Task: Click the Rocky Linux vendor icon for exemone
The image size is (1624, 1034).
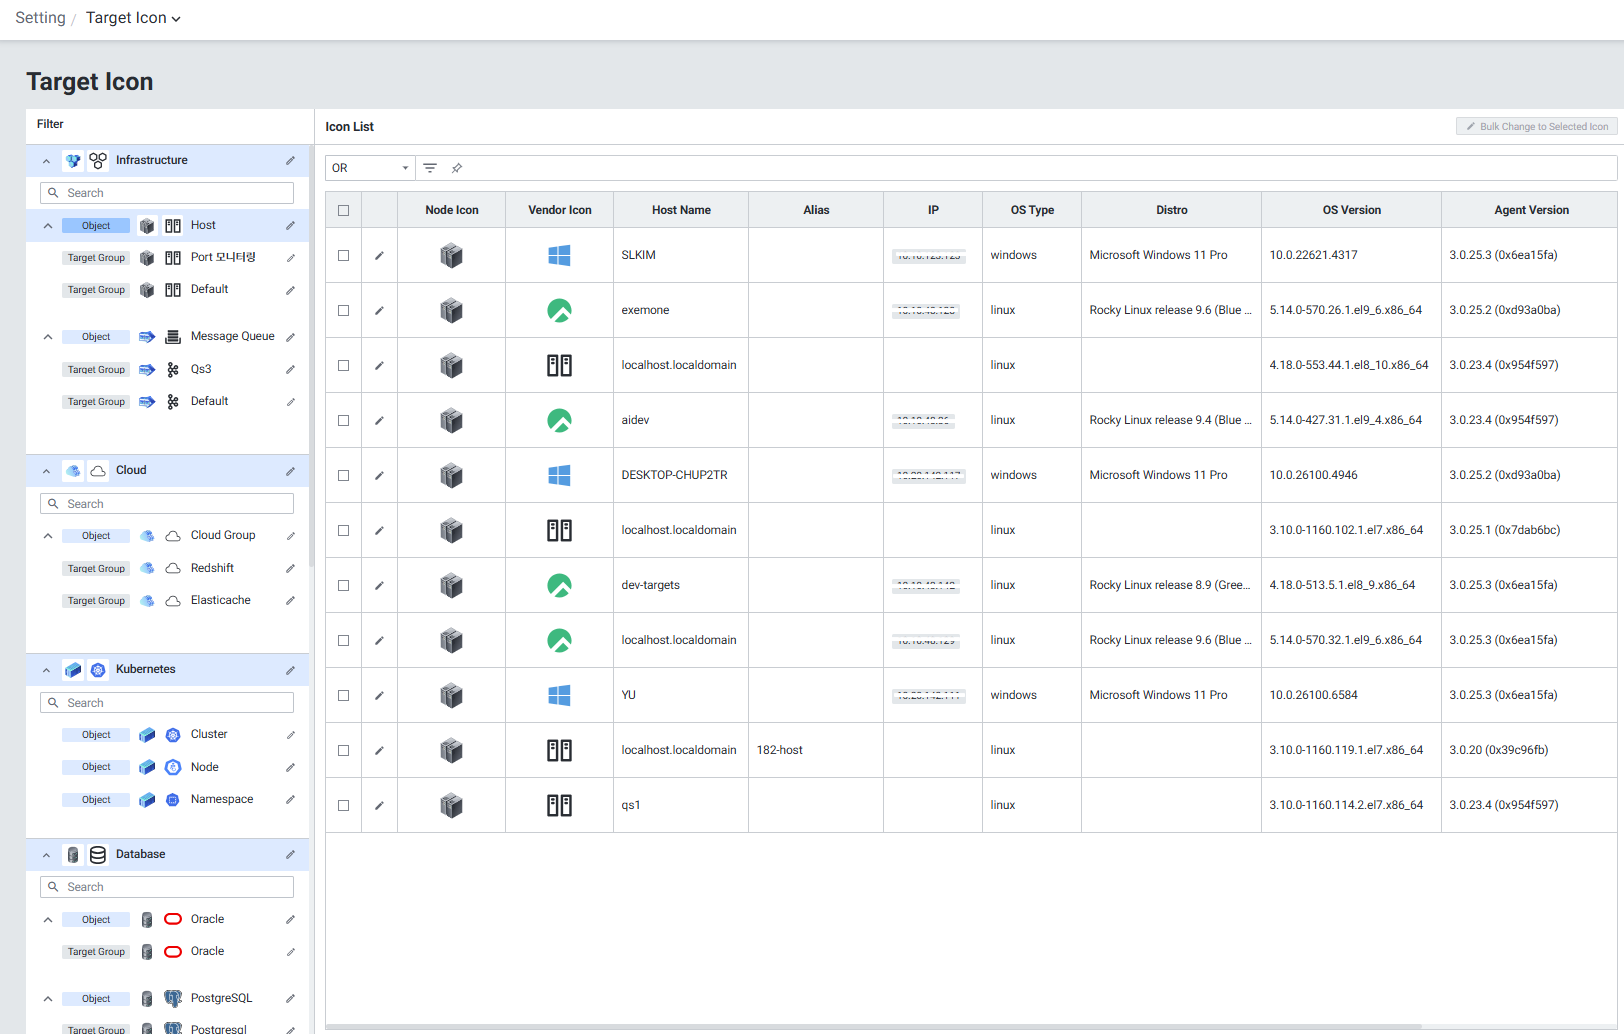Action: click(559, 311)
